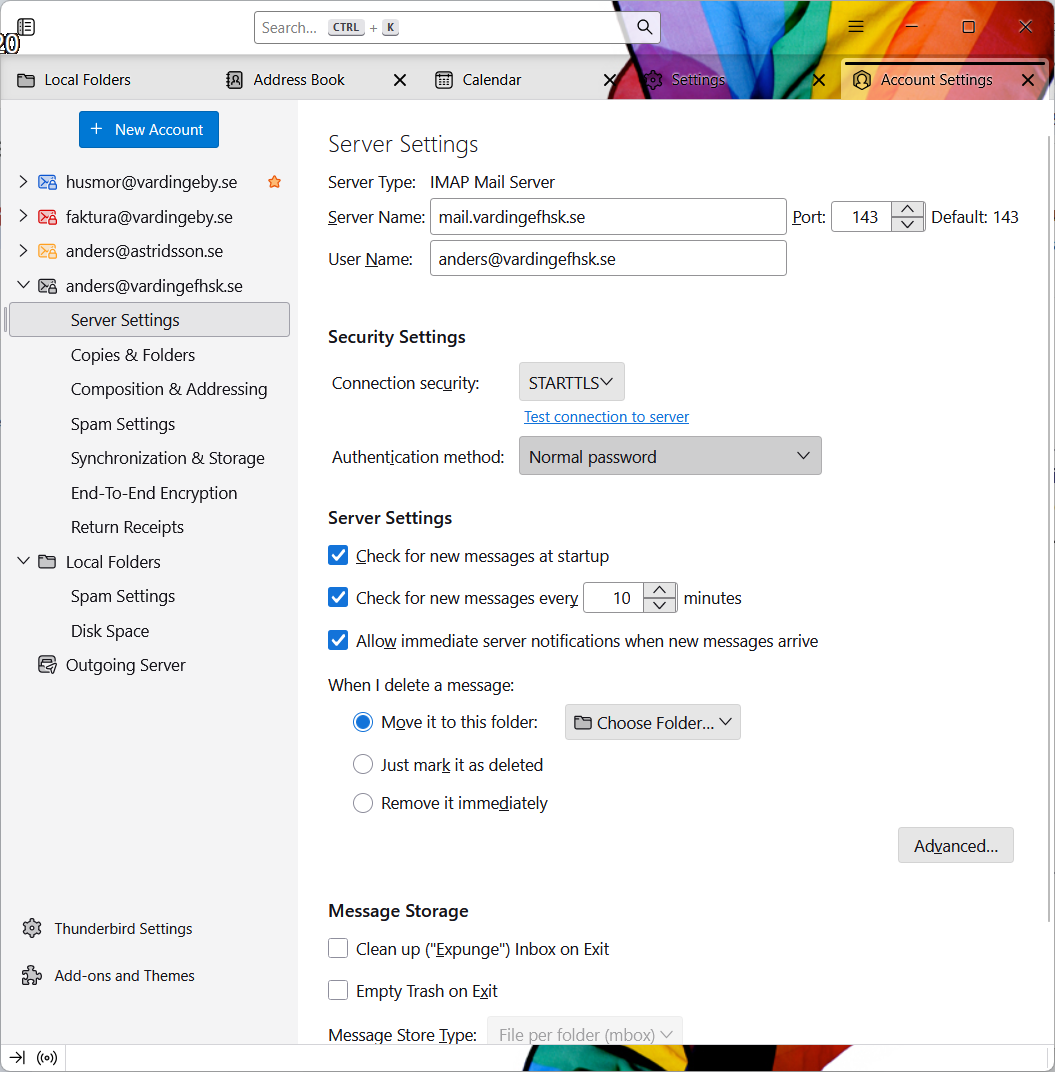Expand the faktura@vardingeby.se account

pyautogui.click(x=23, y=216)
